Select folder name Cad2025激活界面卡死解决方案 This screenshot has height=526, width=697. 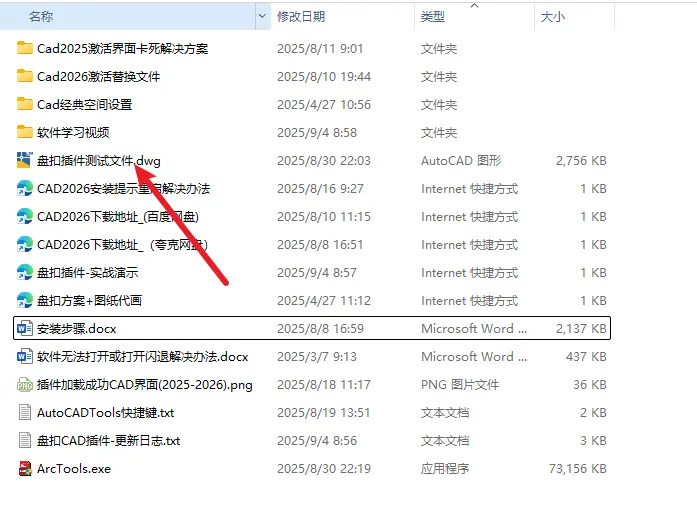coord(122,48)
